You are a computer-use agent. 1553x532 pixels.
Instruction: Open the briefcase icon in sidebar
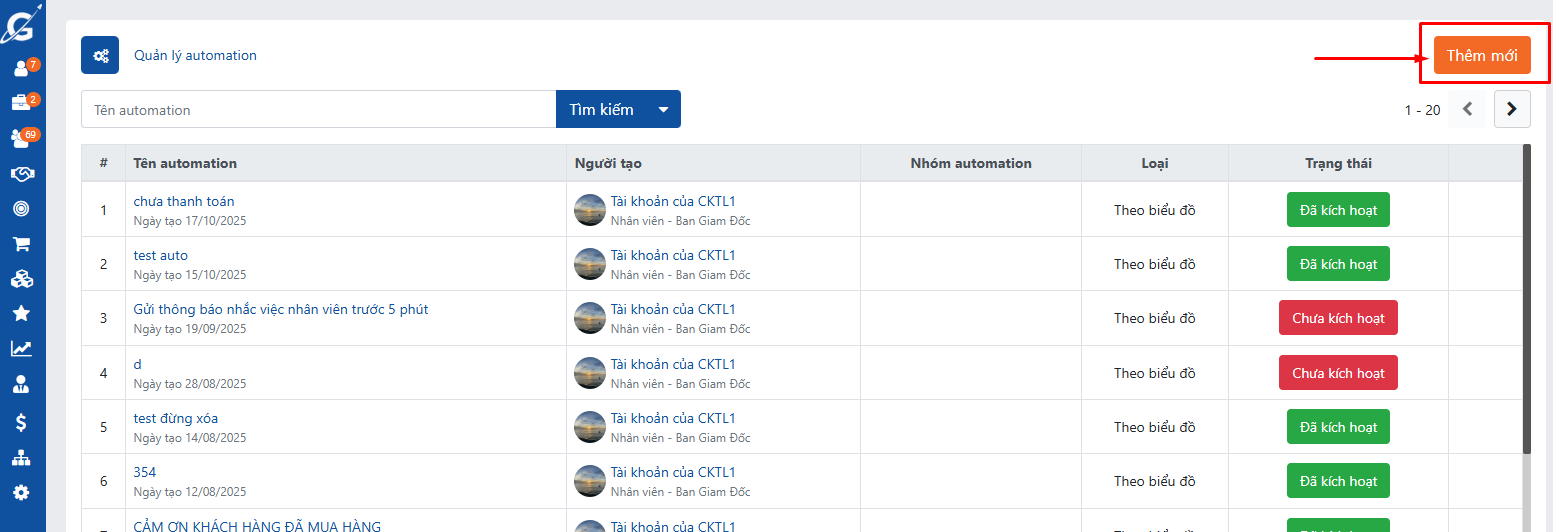pyautogui.click(x=21, y=103)
